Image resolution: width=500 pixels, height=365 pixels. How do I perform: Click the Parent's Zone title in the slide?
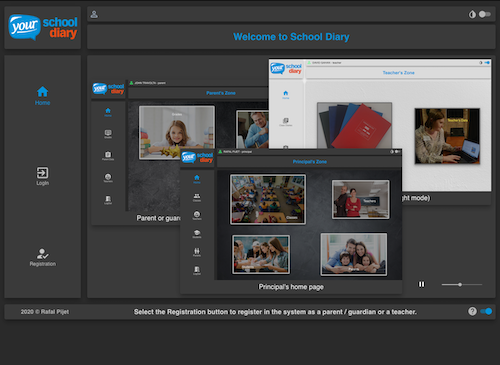(x=221, y=93)
